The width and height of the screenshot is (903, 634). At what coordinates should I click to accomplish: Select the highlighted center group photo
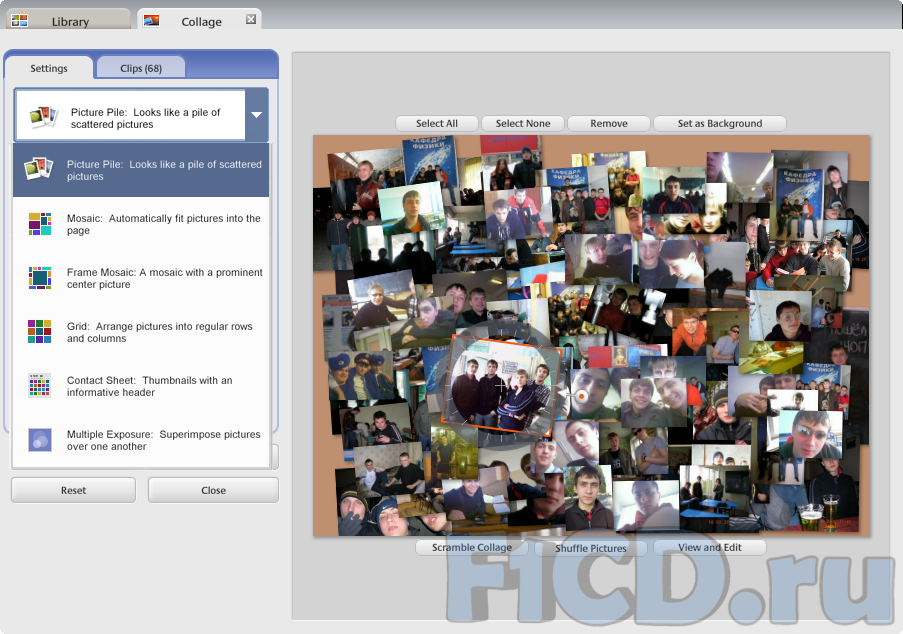pos(500,386)
